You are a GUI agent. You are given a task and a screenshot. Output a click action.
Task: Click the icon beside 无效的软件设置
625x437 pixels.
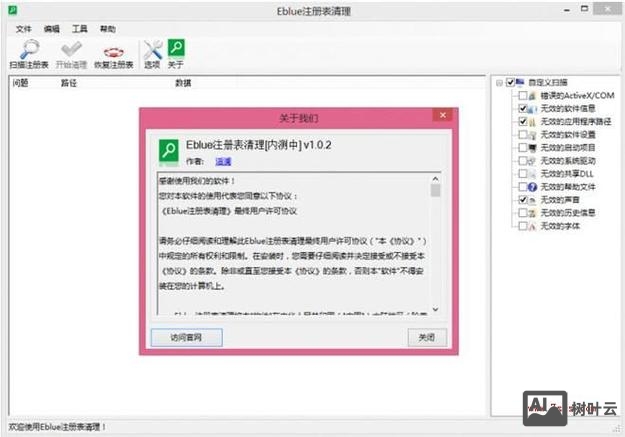point(532,135)
